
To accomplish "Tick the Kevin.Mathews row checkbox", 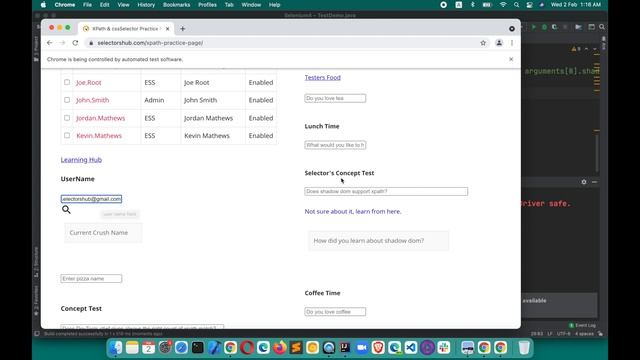I will pyautogui.click(x=67, y=135).
